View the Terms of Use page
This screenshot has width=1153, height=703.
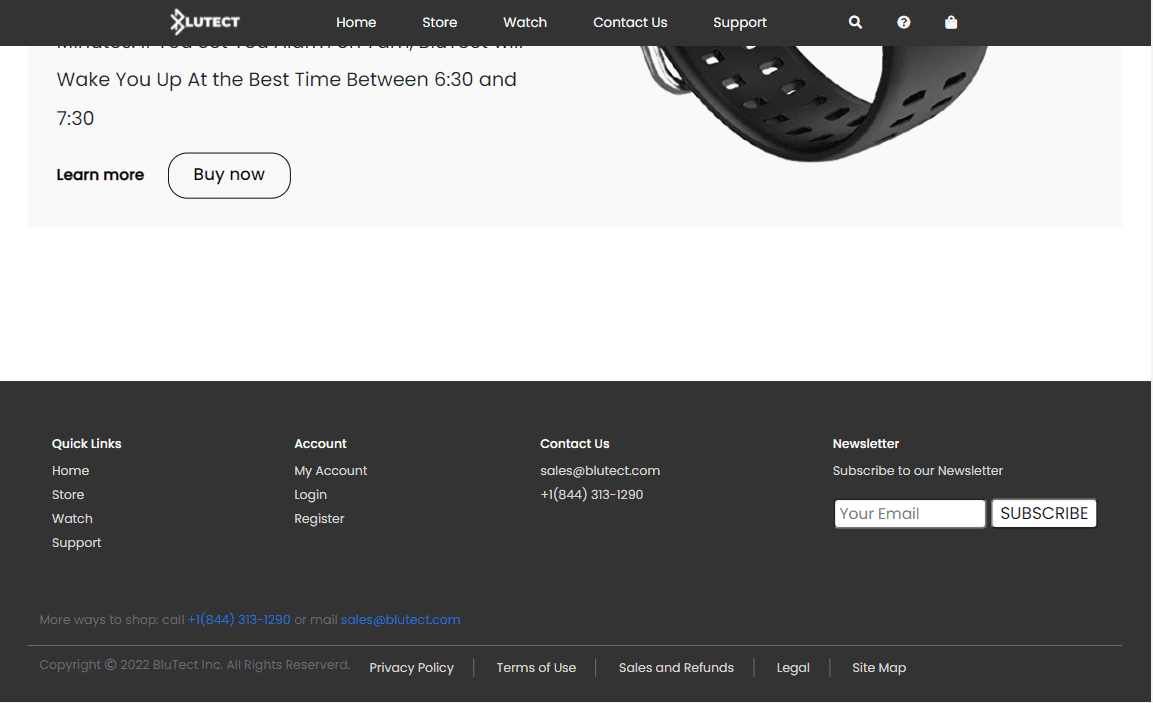[x=536, y=668]
